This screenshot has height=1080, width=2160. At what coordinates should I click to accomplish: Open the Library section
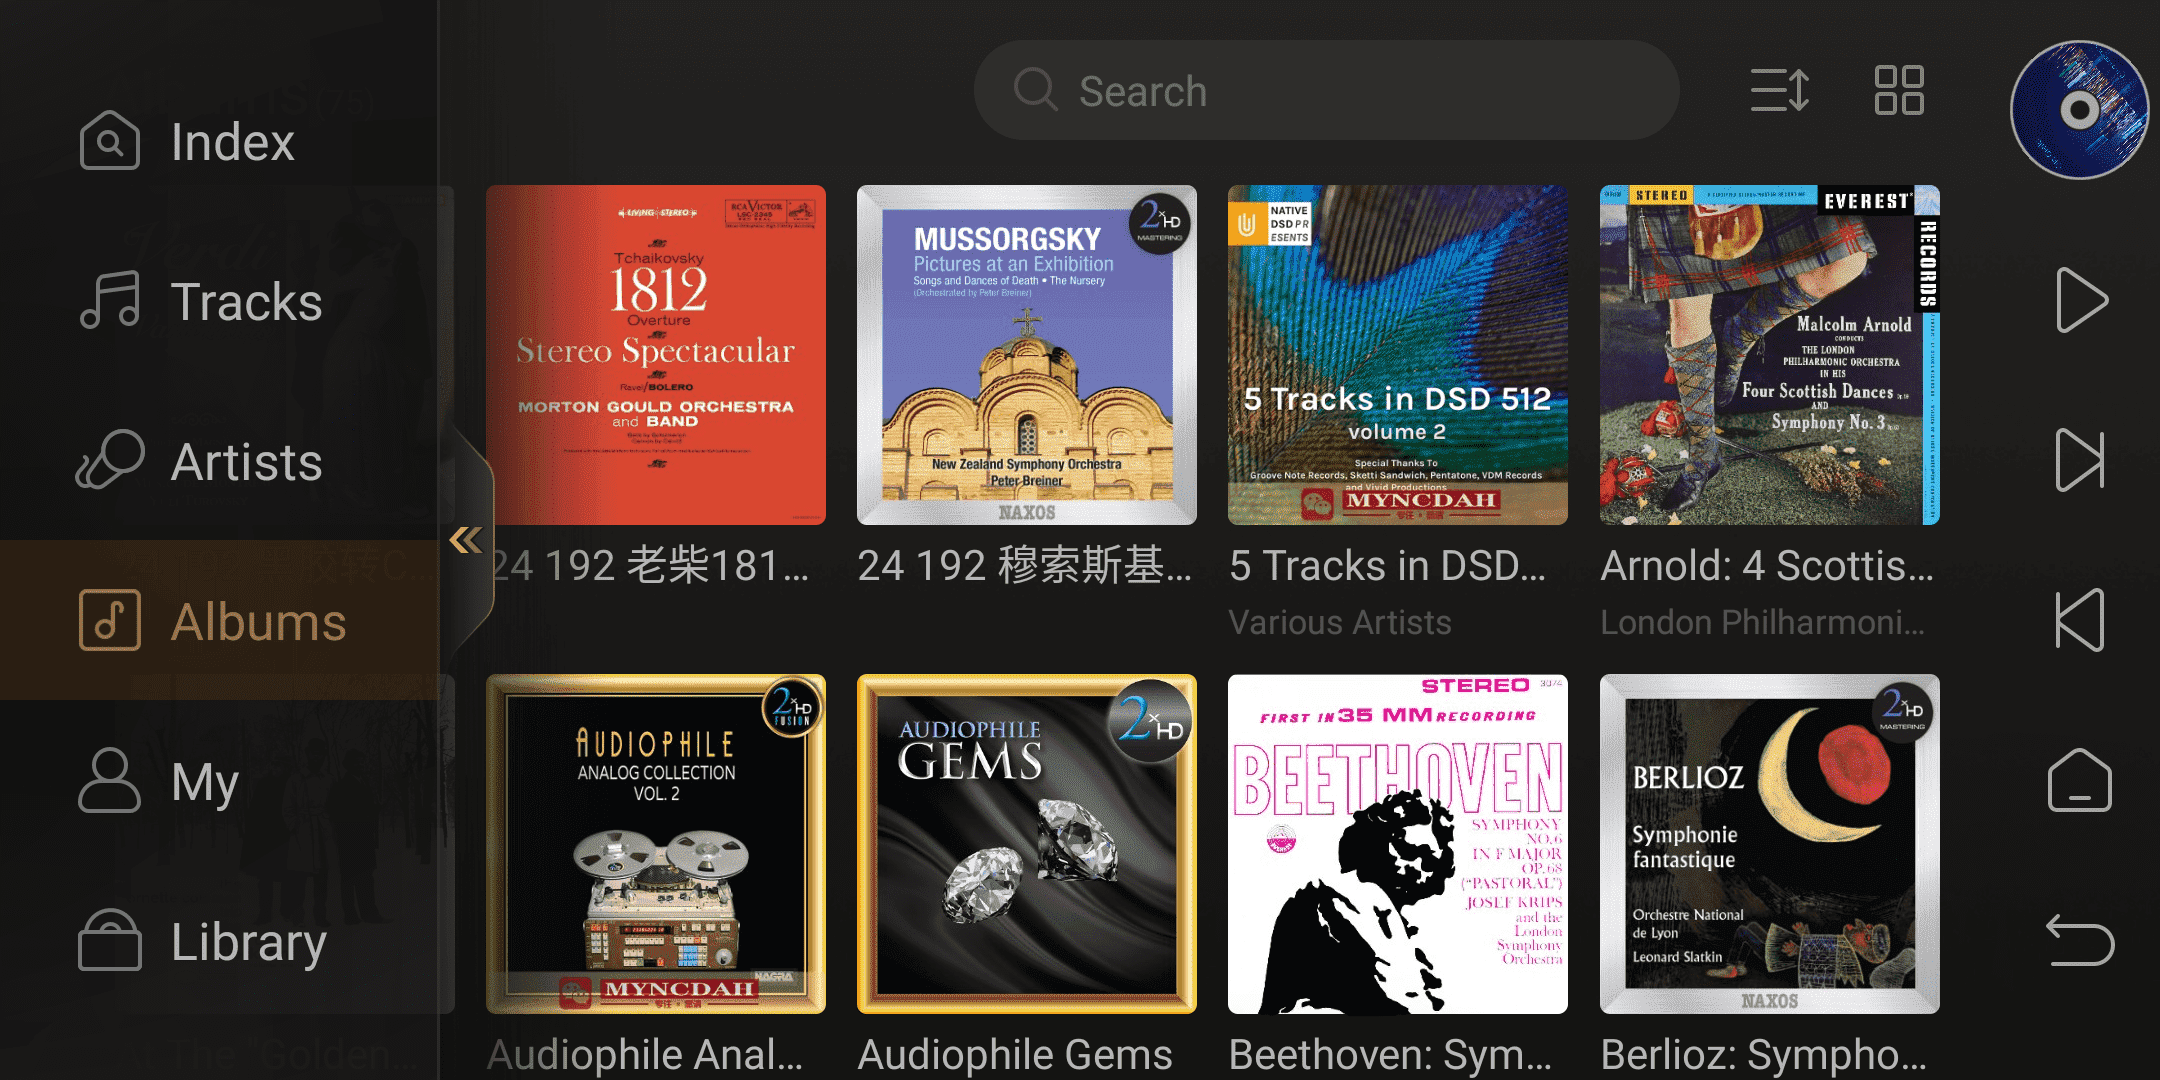(218, 941)
